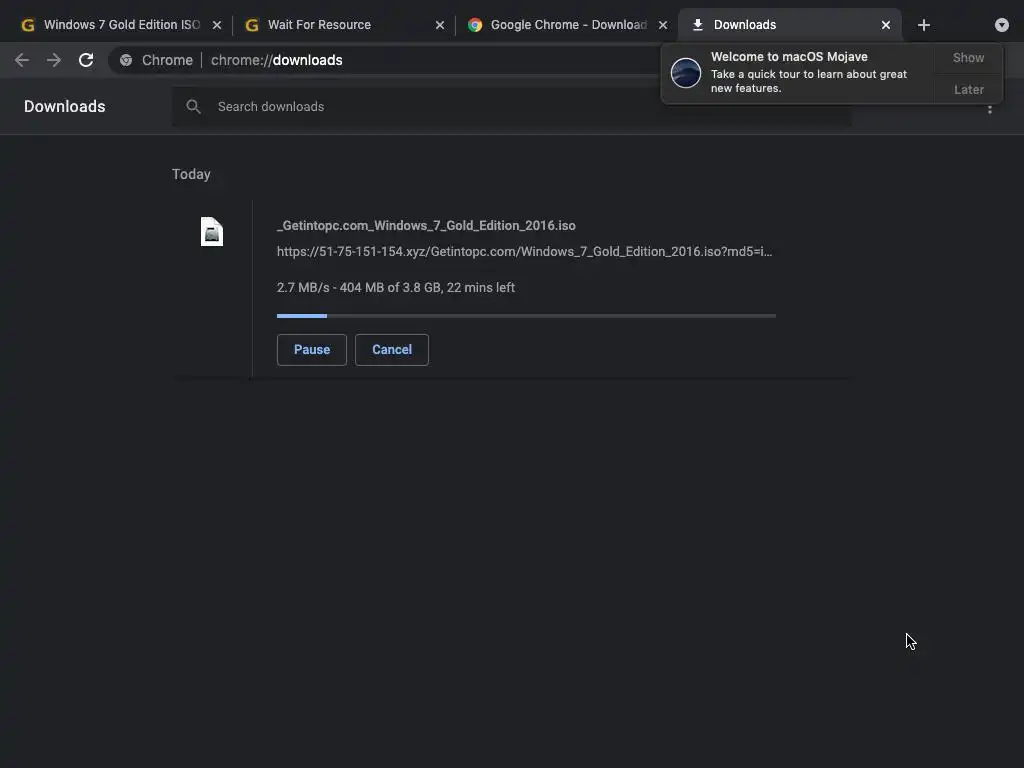Click the '2.7 MB/s - 404 MB of 3.8 GB' status
Screen dimensions: 1024x768
(x=396, y=287)
